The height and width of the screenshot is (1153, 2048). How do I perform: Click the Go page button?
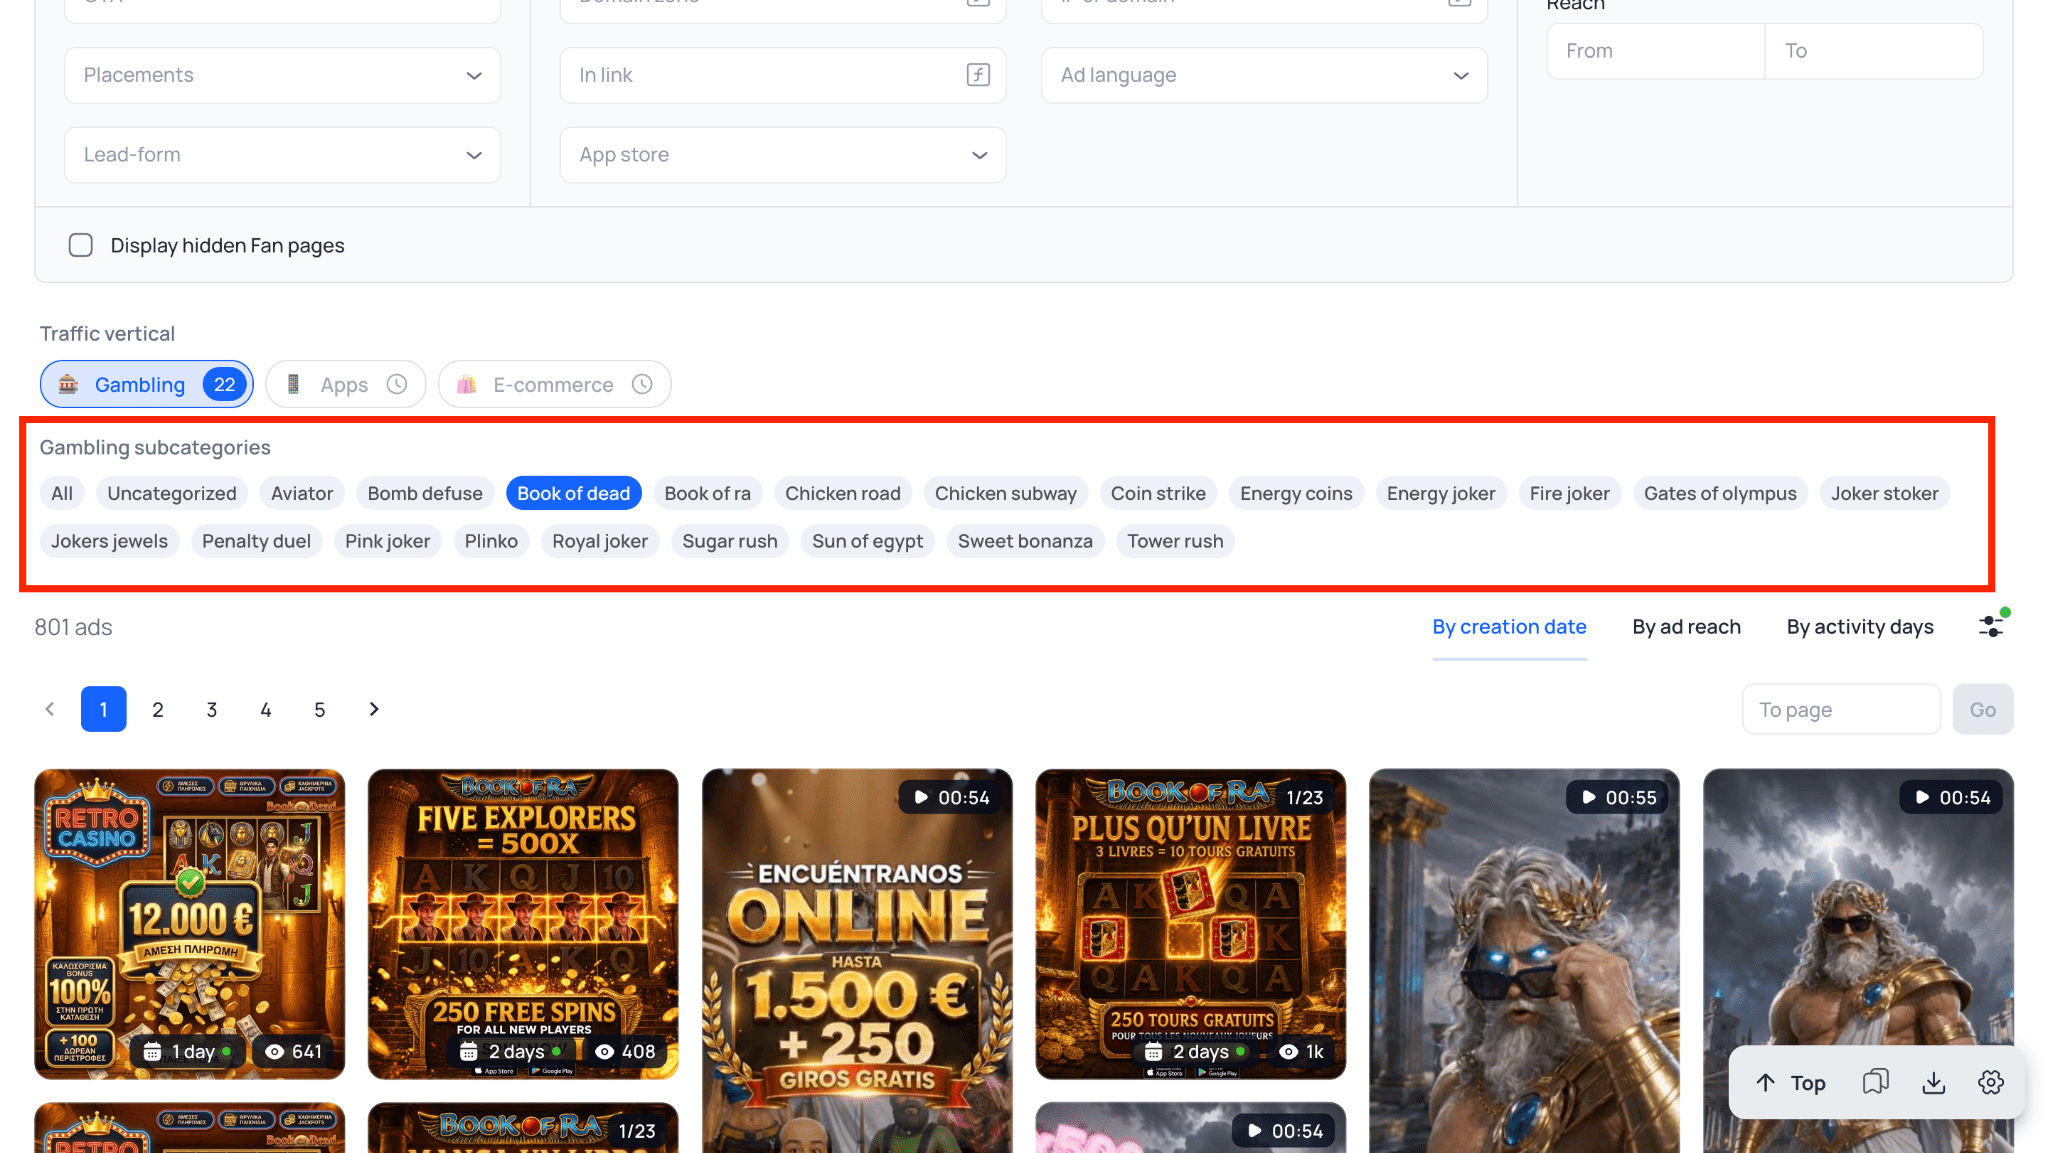(1983, 710)
